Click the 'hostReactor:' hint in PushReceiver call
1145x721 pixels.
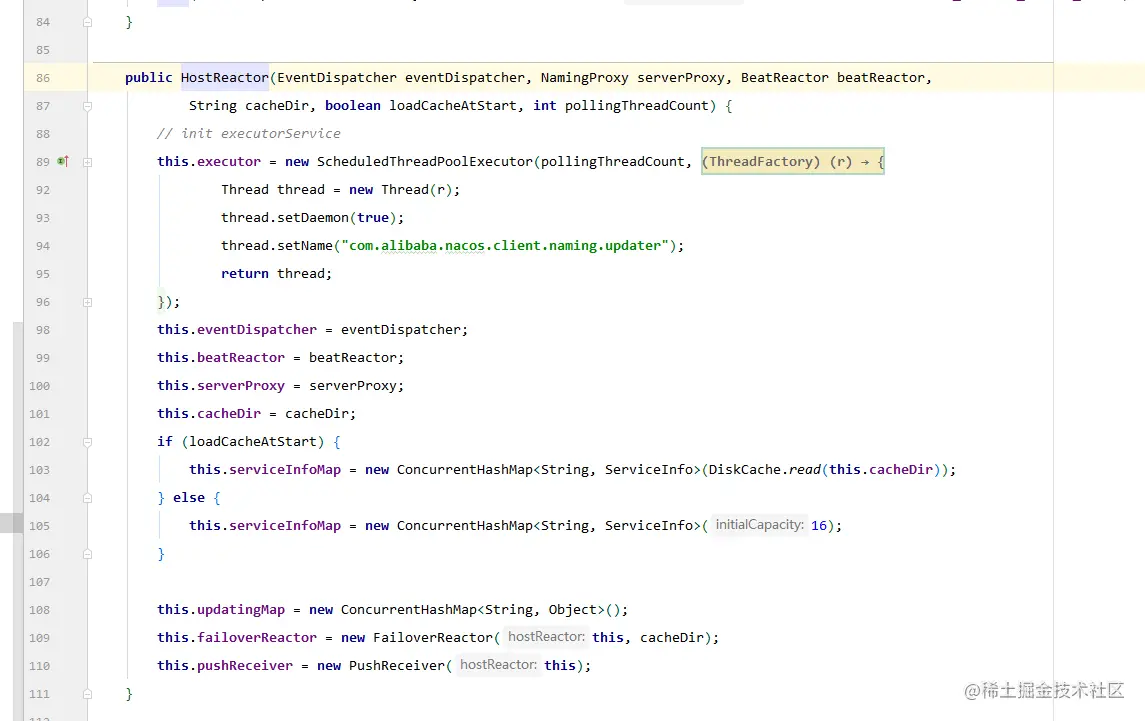click(x=498, y=665)
